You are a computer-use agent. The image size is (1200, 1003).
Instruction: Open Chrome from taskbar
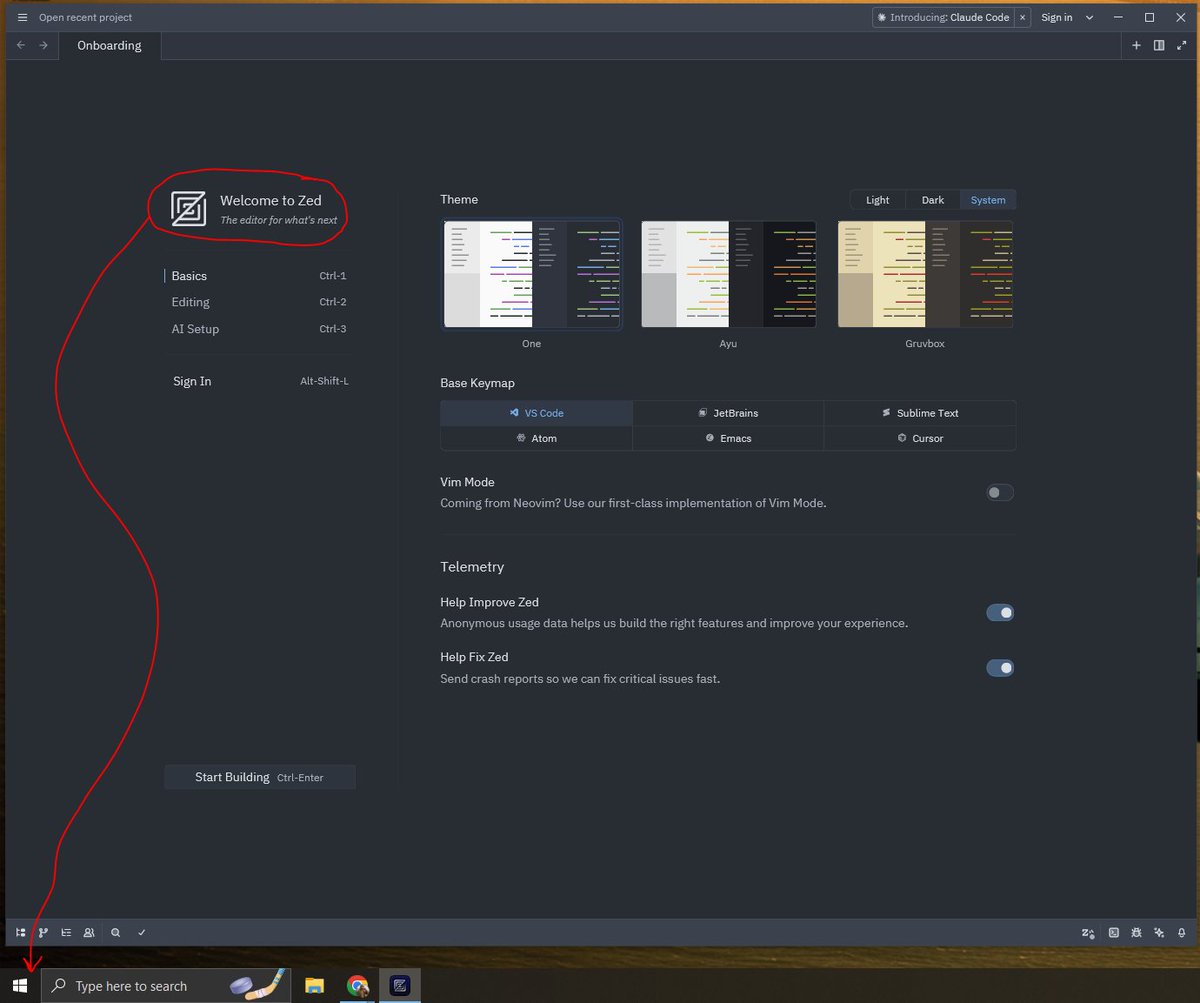click(x=357, y=985)
